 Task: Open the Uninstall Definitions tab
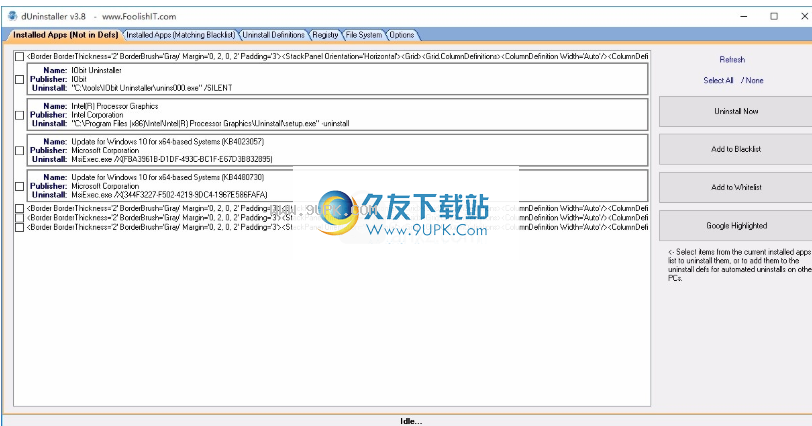(x=273, y=35)
